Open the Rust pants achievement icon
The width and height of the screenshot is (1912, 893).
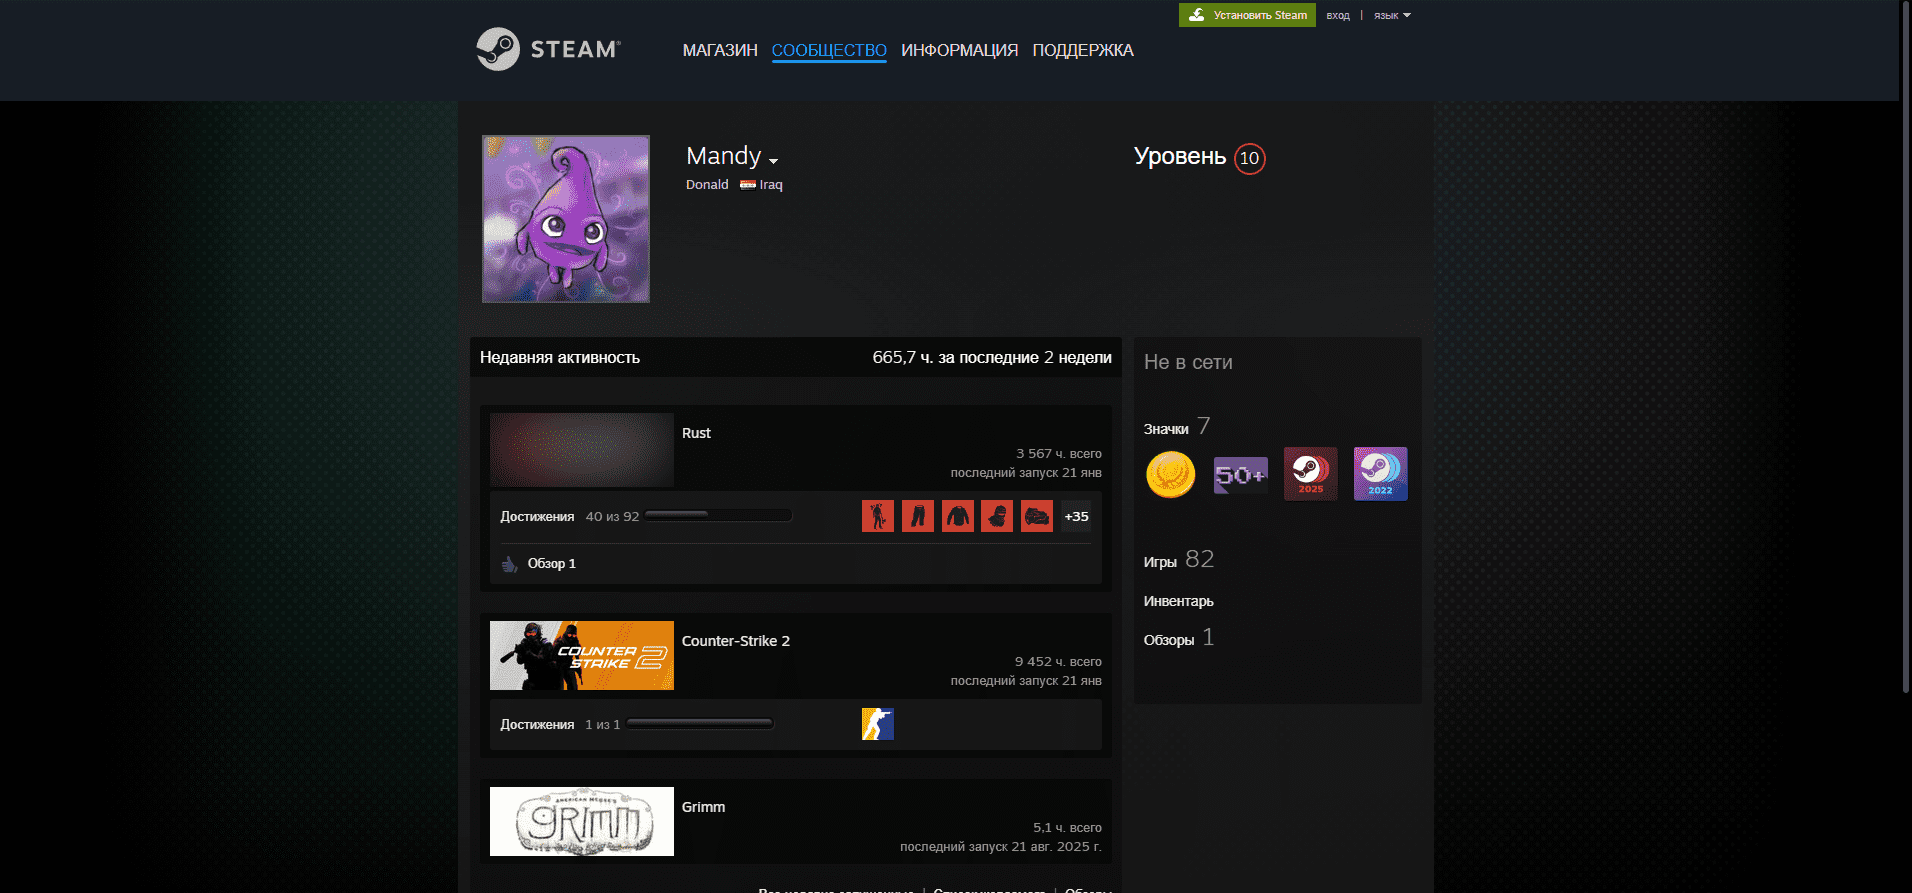pyautogui.click(x=918, y=516)
